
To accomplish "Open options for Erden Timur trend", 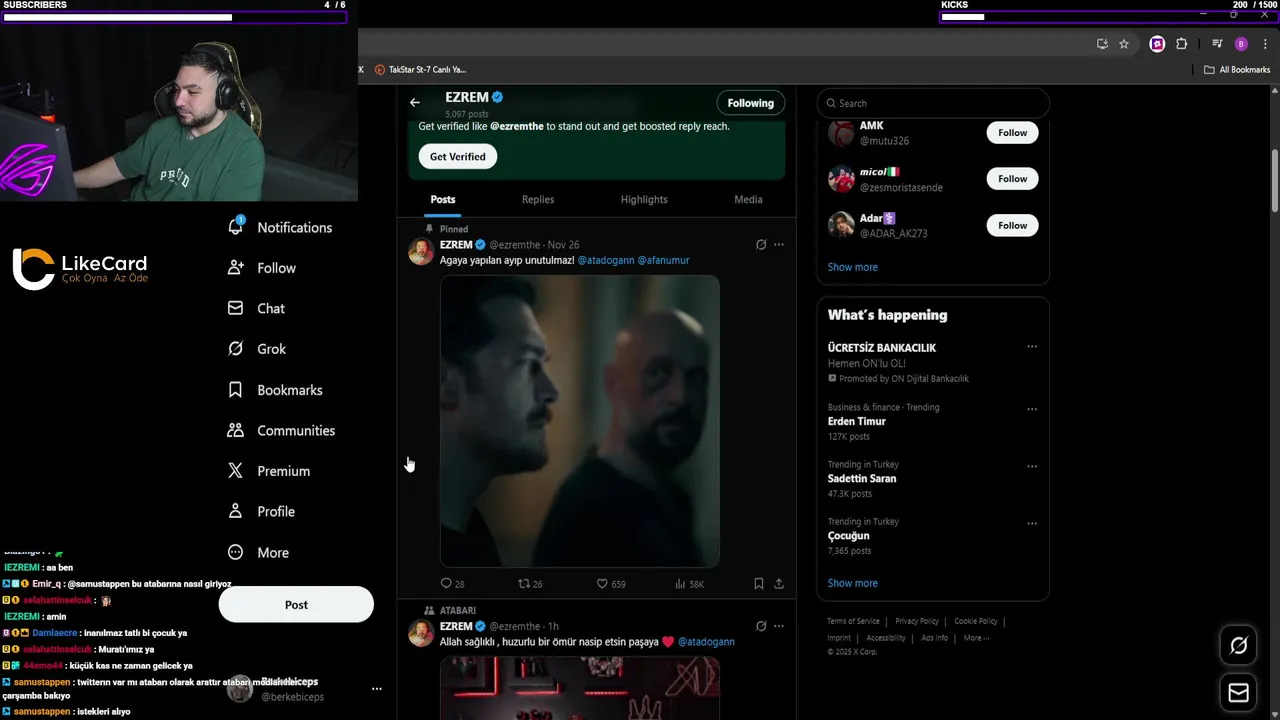I will [1032, 409].
